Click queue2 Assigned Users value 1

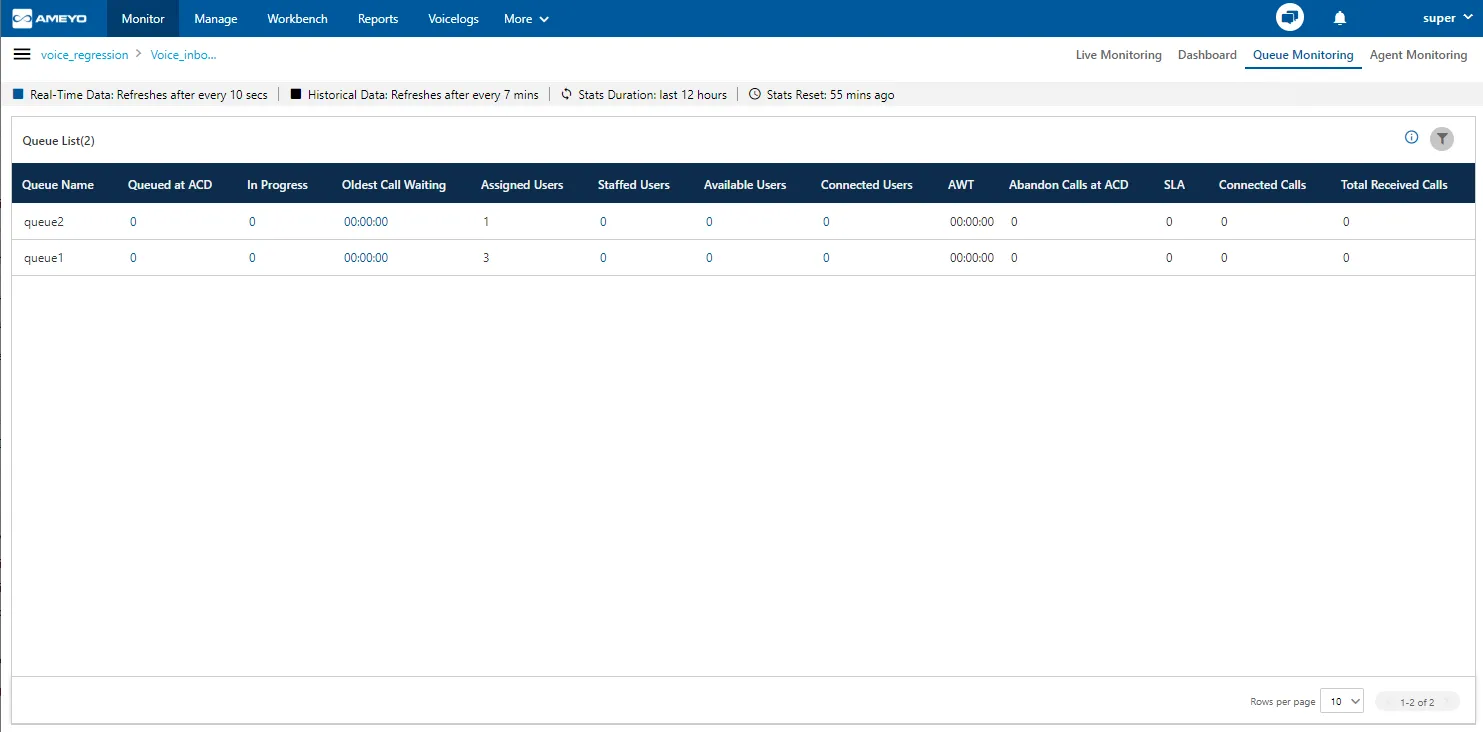(x=486, y=222)
